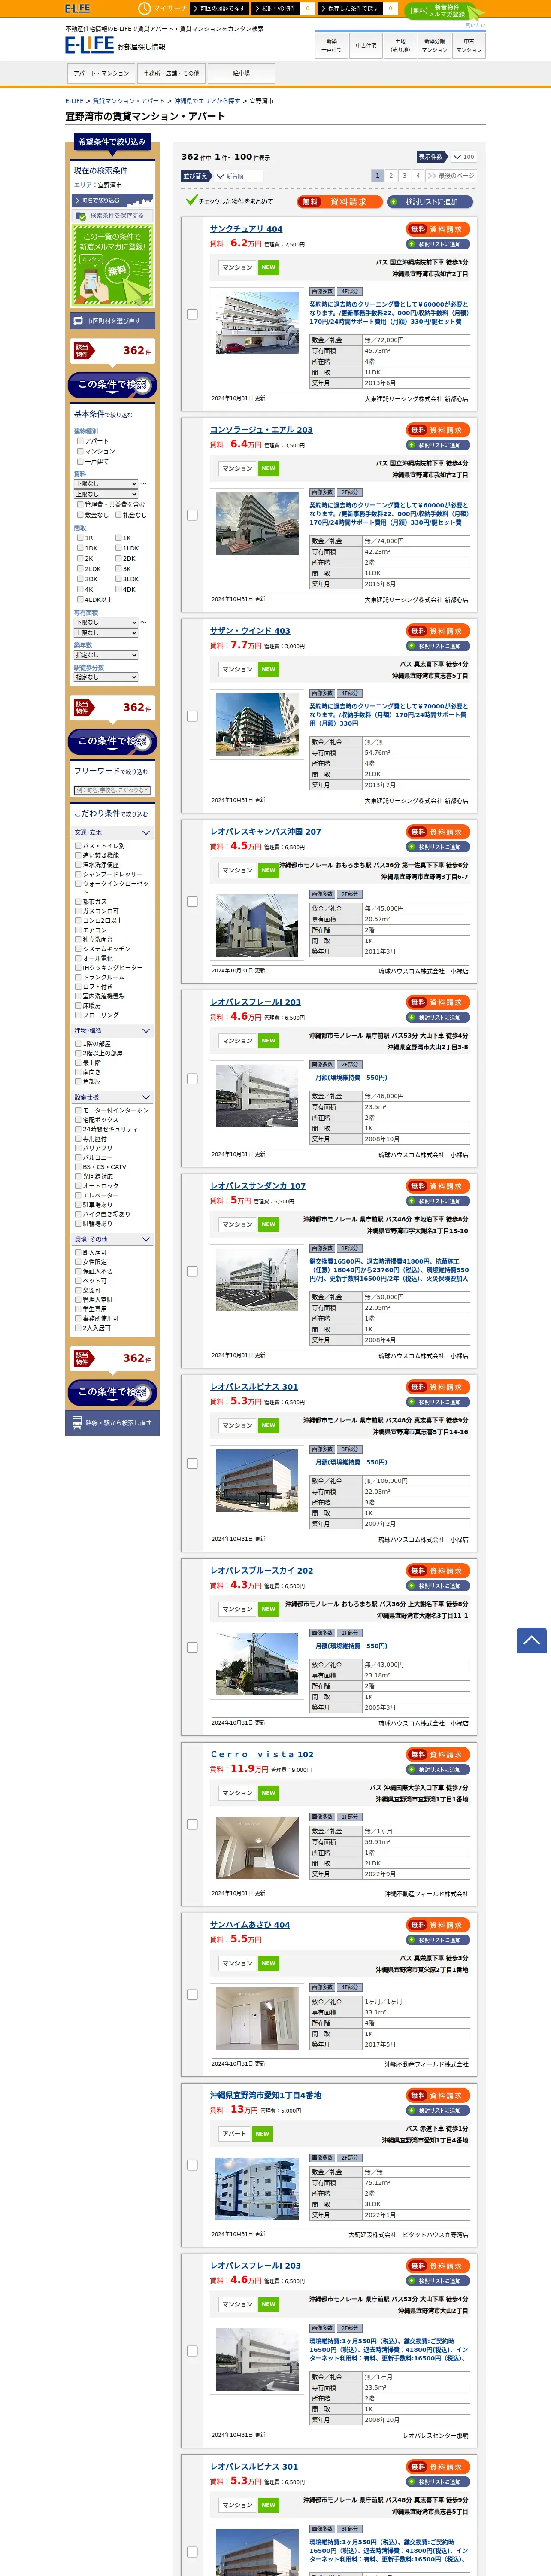Screen dimensions: 551x2576
Task: Click the bulk 無料 資料請求 button
Action: 339,202
